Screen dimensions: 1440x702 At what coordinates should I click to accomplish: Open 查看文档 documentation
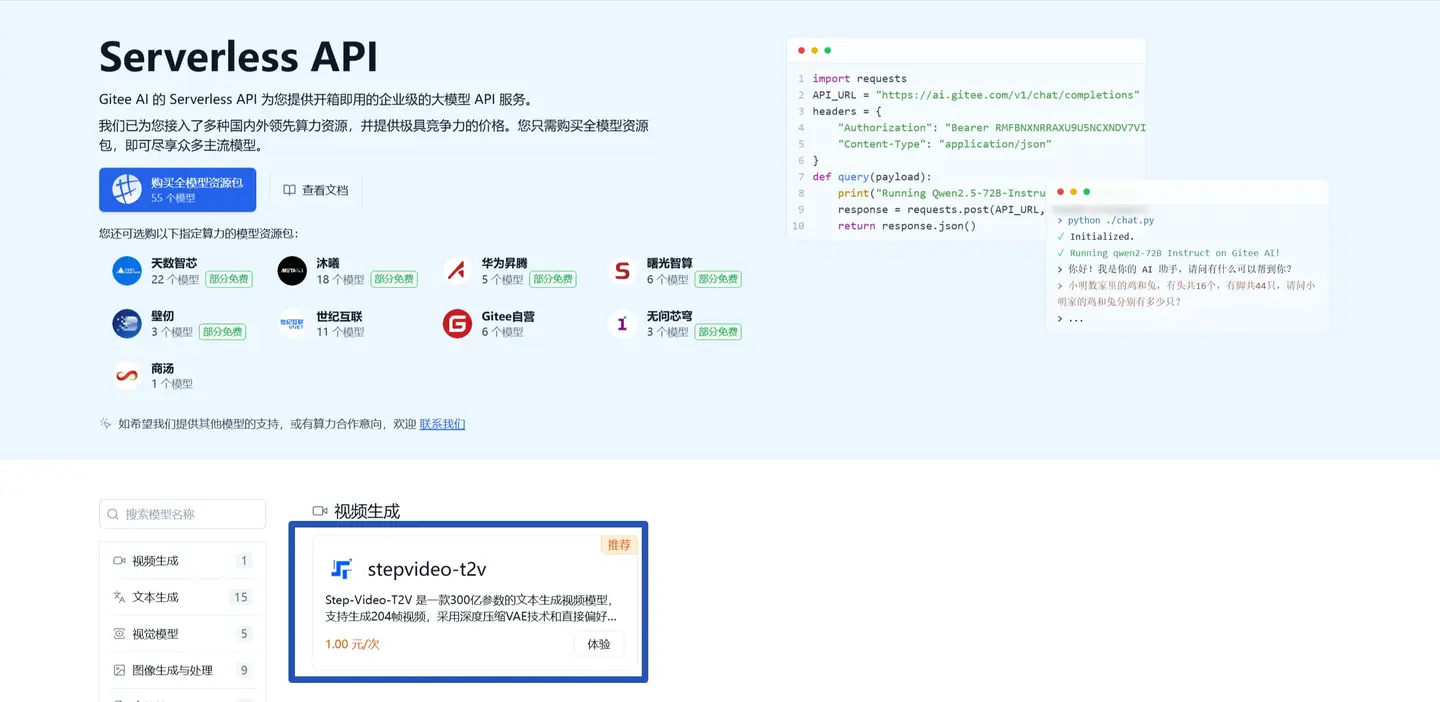click(315, 189)
